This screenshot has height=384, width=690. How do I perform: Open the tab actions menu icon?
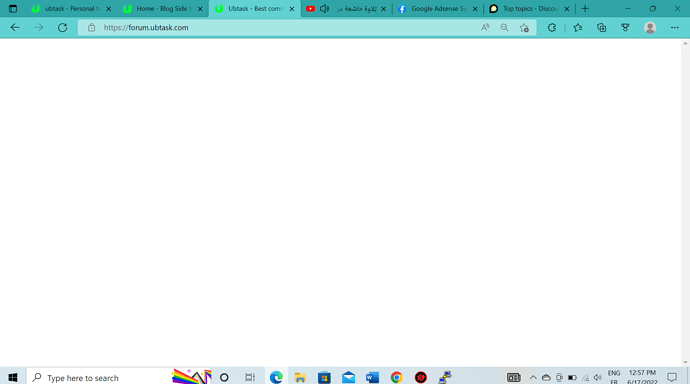click(13, 8)
